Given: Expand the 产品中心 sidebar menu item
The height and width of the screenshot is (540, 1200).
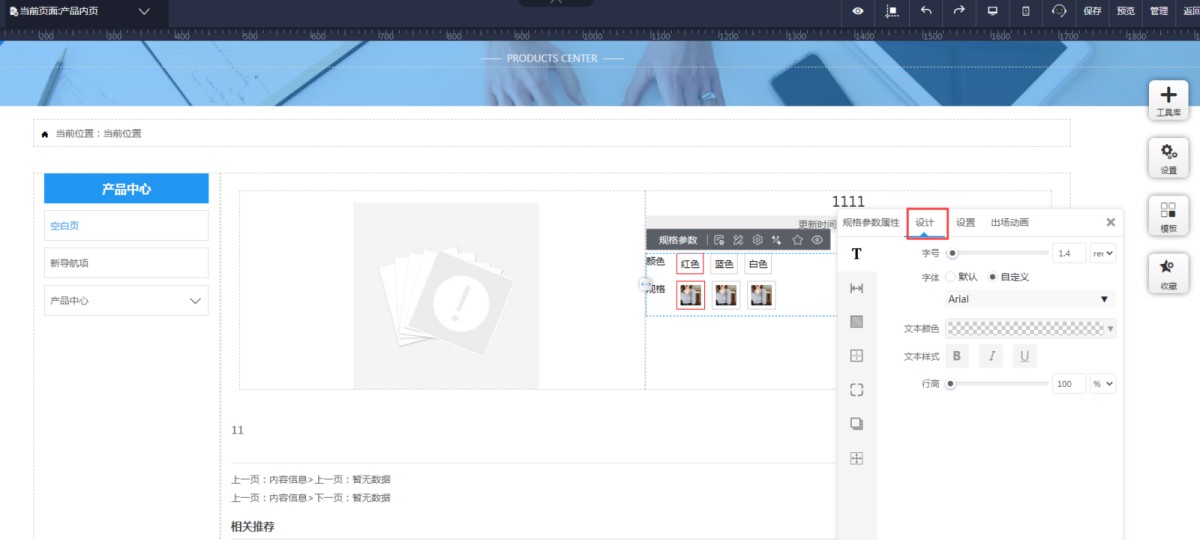Looking at the screenshot, I should (x=126, y=300).
